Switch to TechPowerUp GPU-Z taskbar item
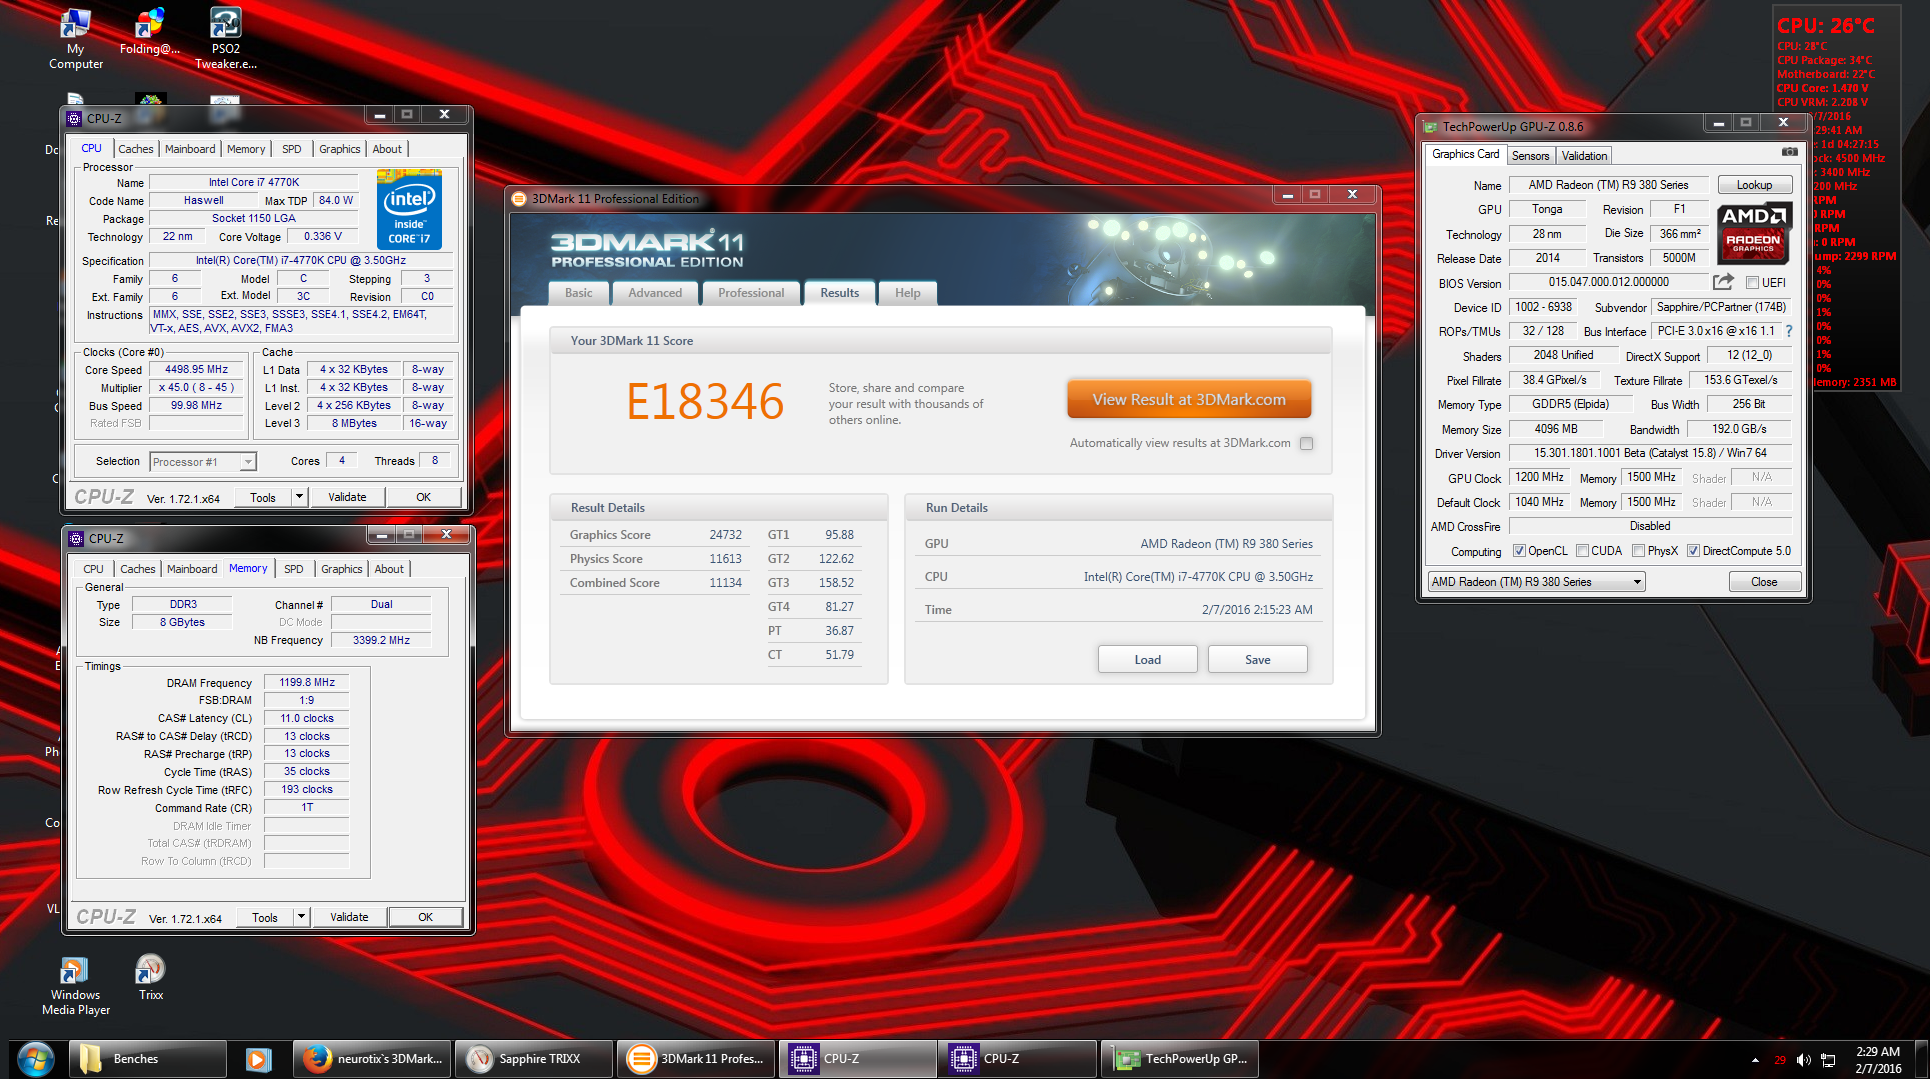1930x1079 pixels. point(1180,1059)
